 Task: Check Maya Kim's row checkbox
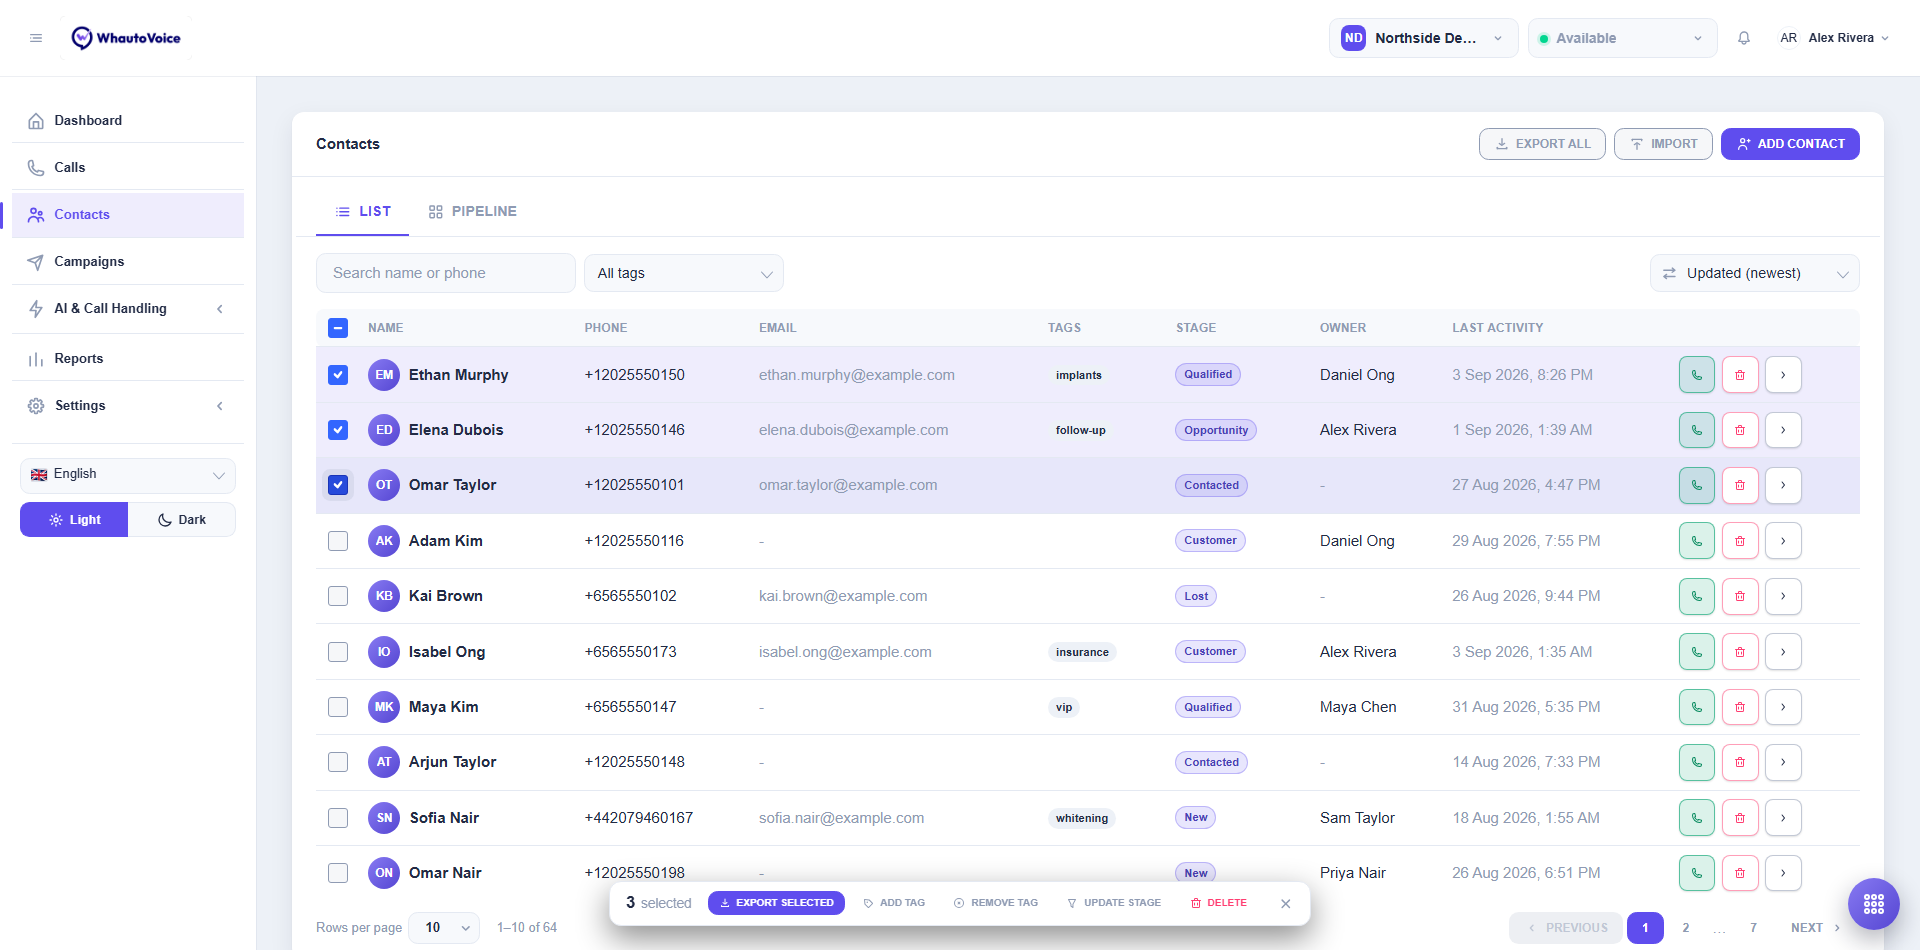pos(338,707)
